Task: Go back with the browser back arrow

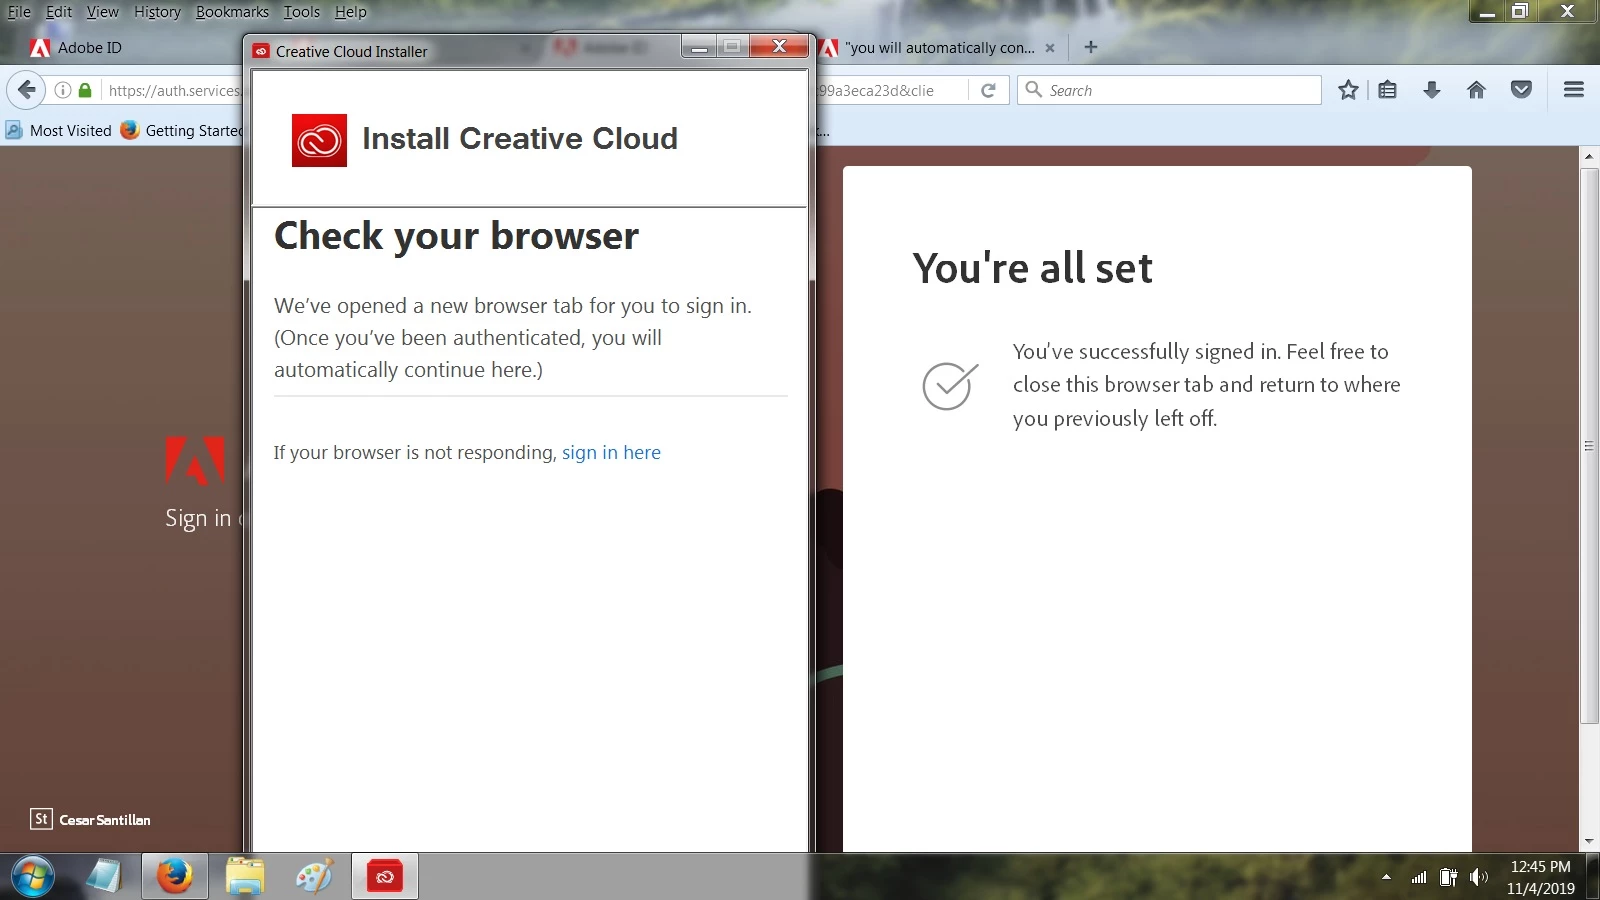Action: [27, 90]
